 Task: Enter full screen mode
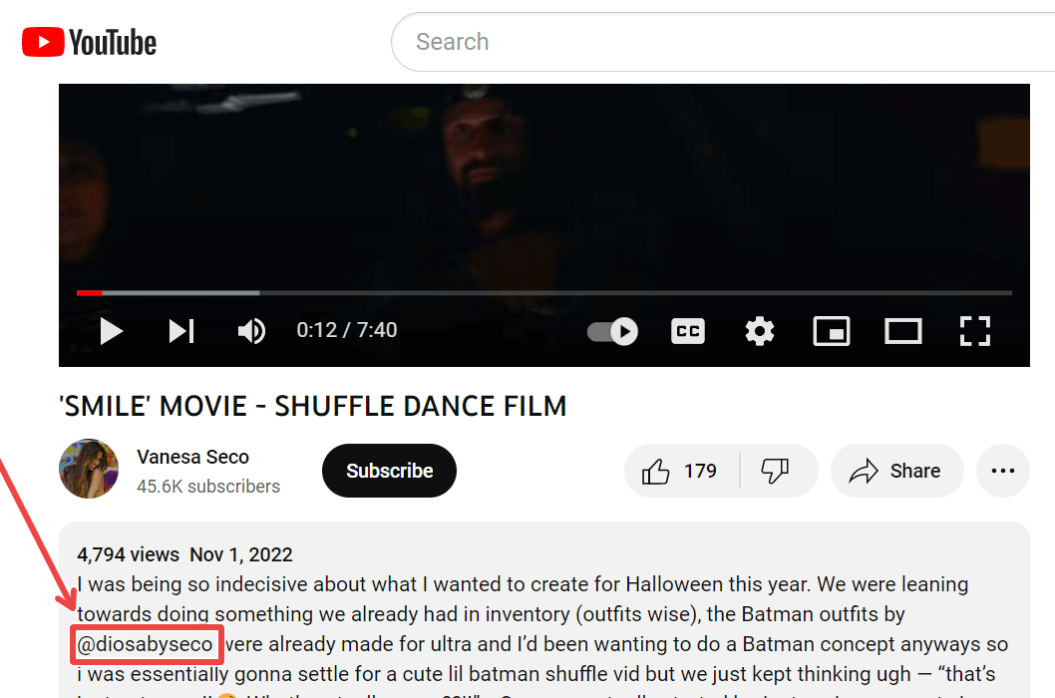pyautogui.click(x=974, y=331)
